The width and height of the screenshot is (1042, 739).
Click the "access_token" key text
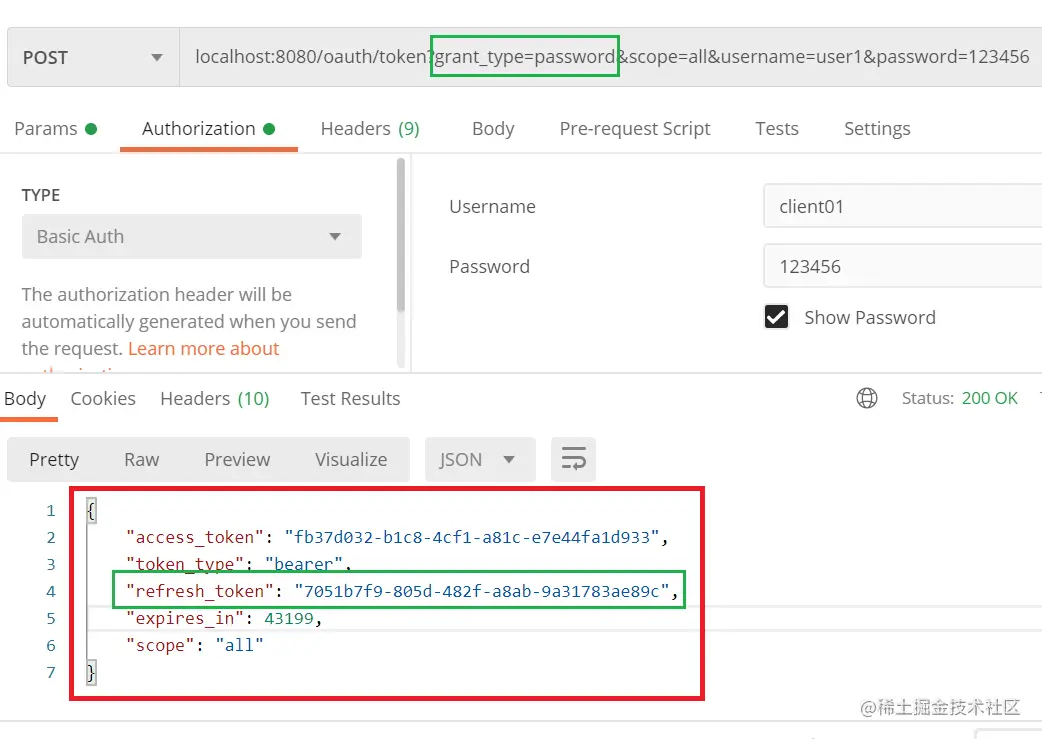click(195, 537)
